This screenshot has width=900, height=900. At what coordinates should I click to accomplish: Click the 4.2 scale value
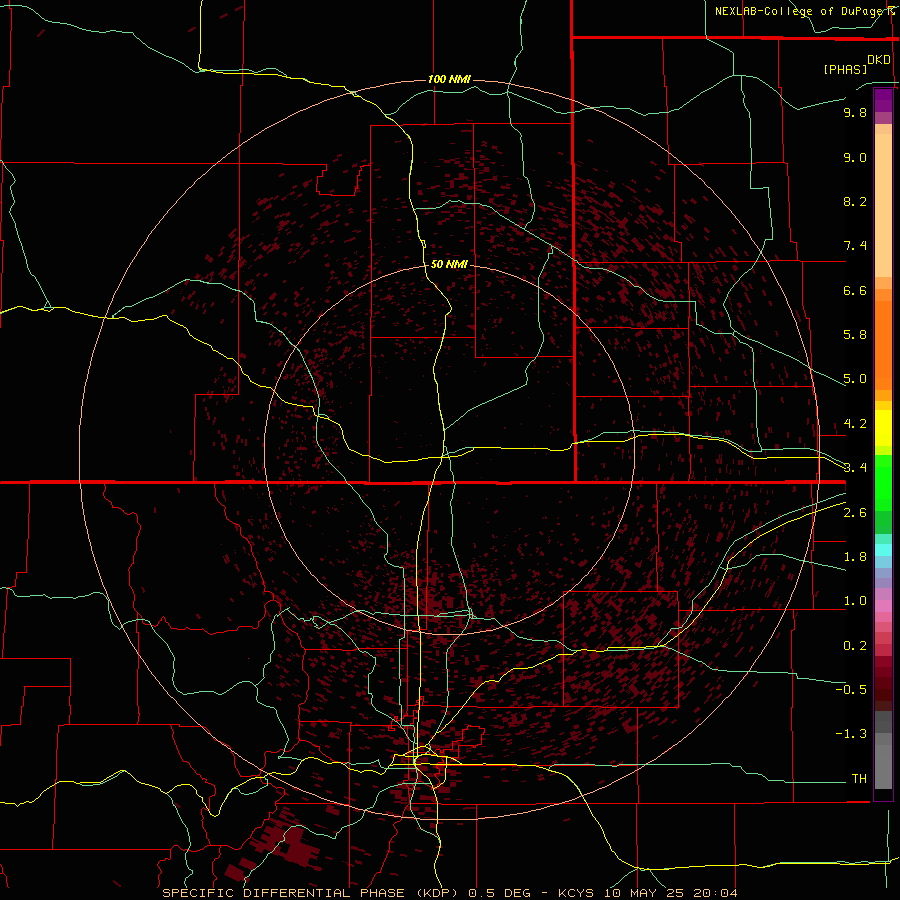(x=855, y=424)
